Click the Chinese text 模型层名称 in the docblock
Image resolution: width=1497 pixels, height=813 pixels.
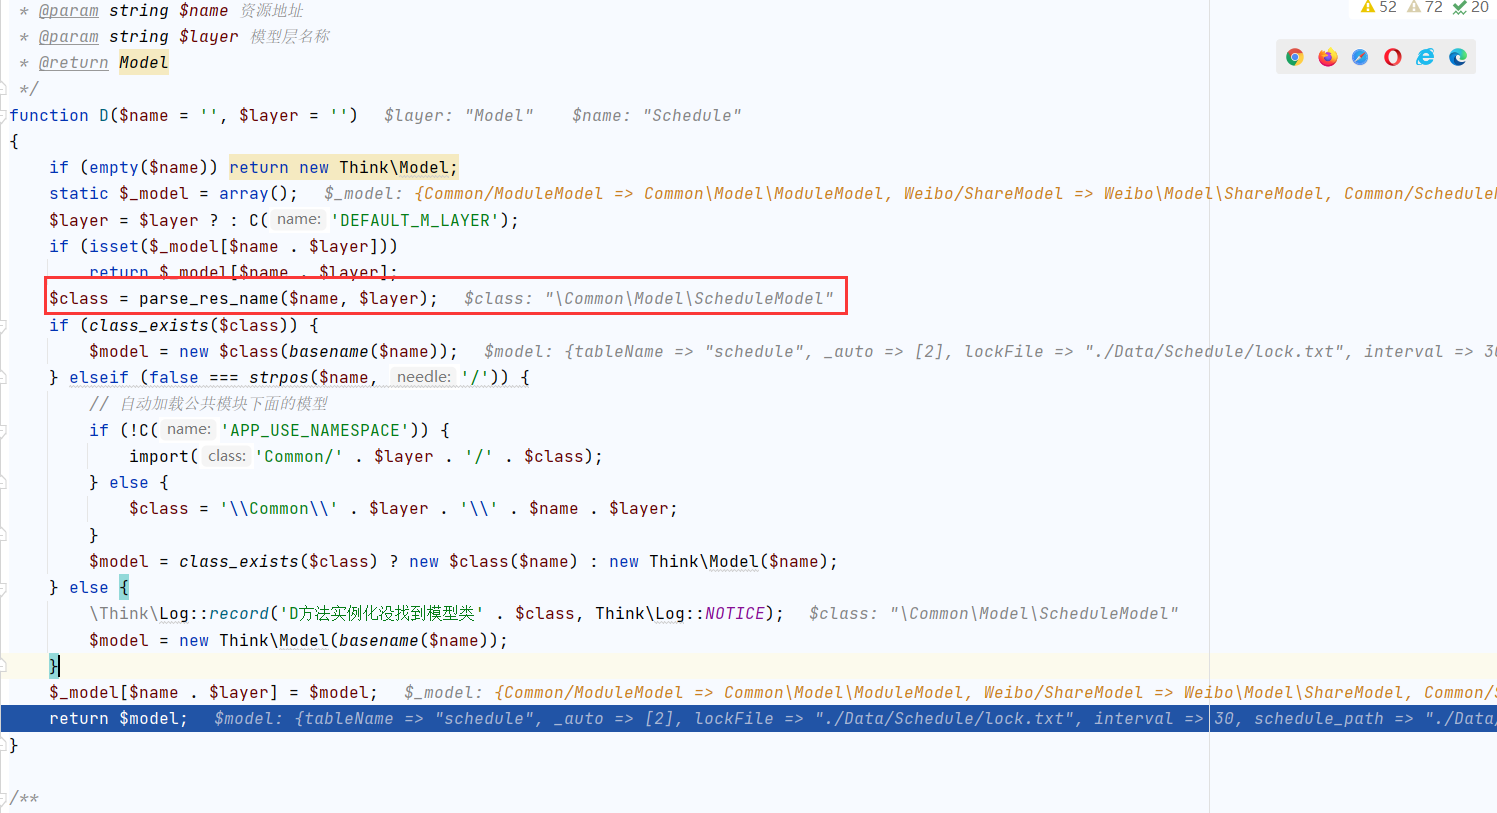coord(289,36)
